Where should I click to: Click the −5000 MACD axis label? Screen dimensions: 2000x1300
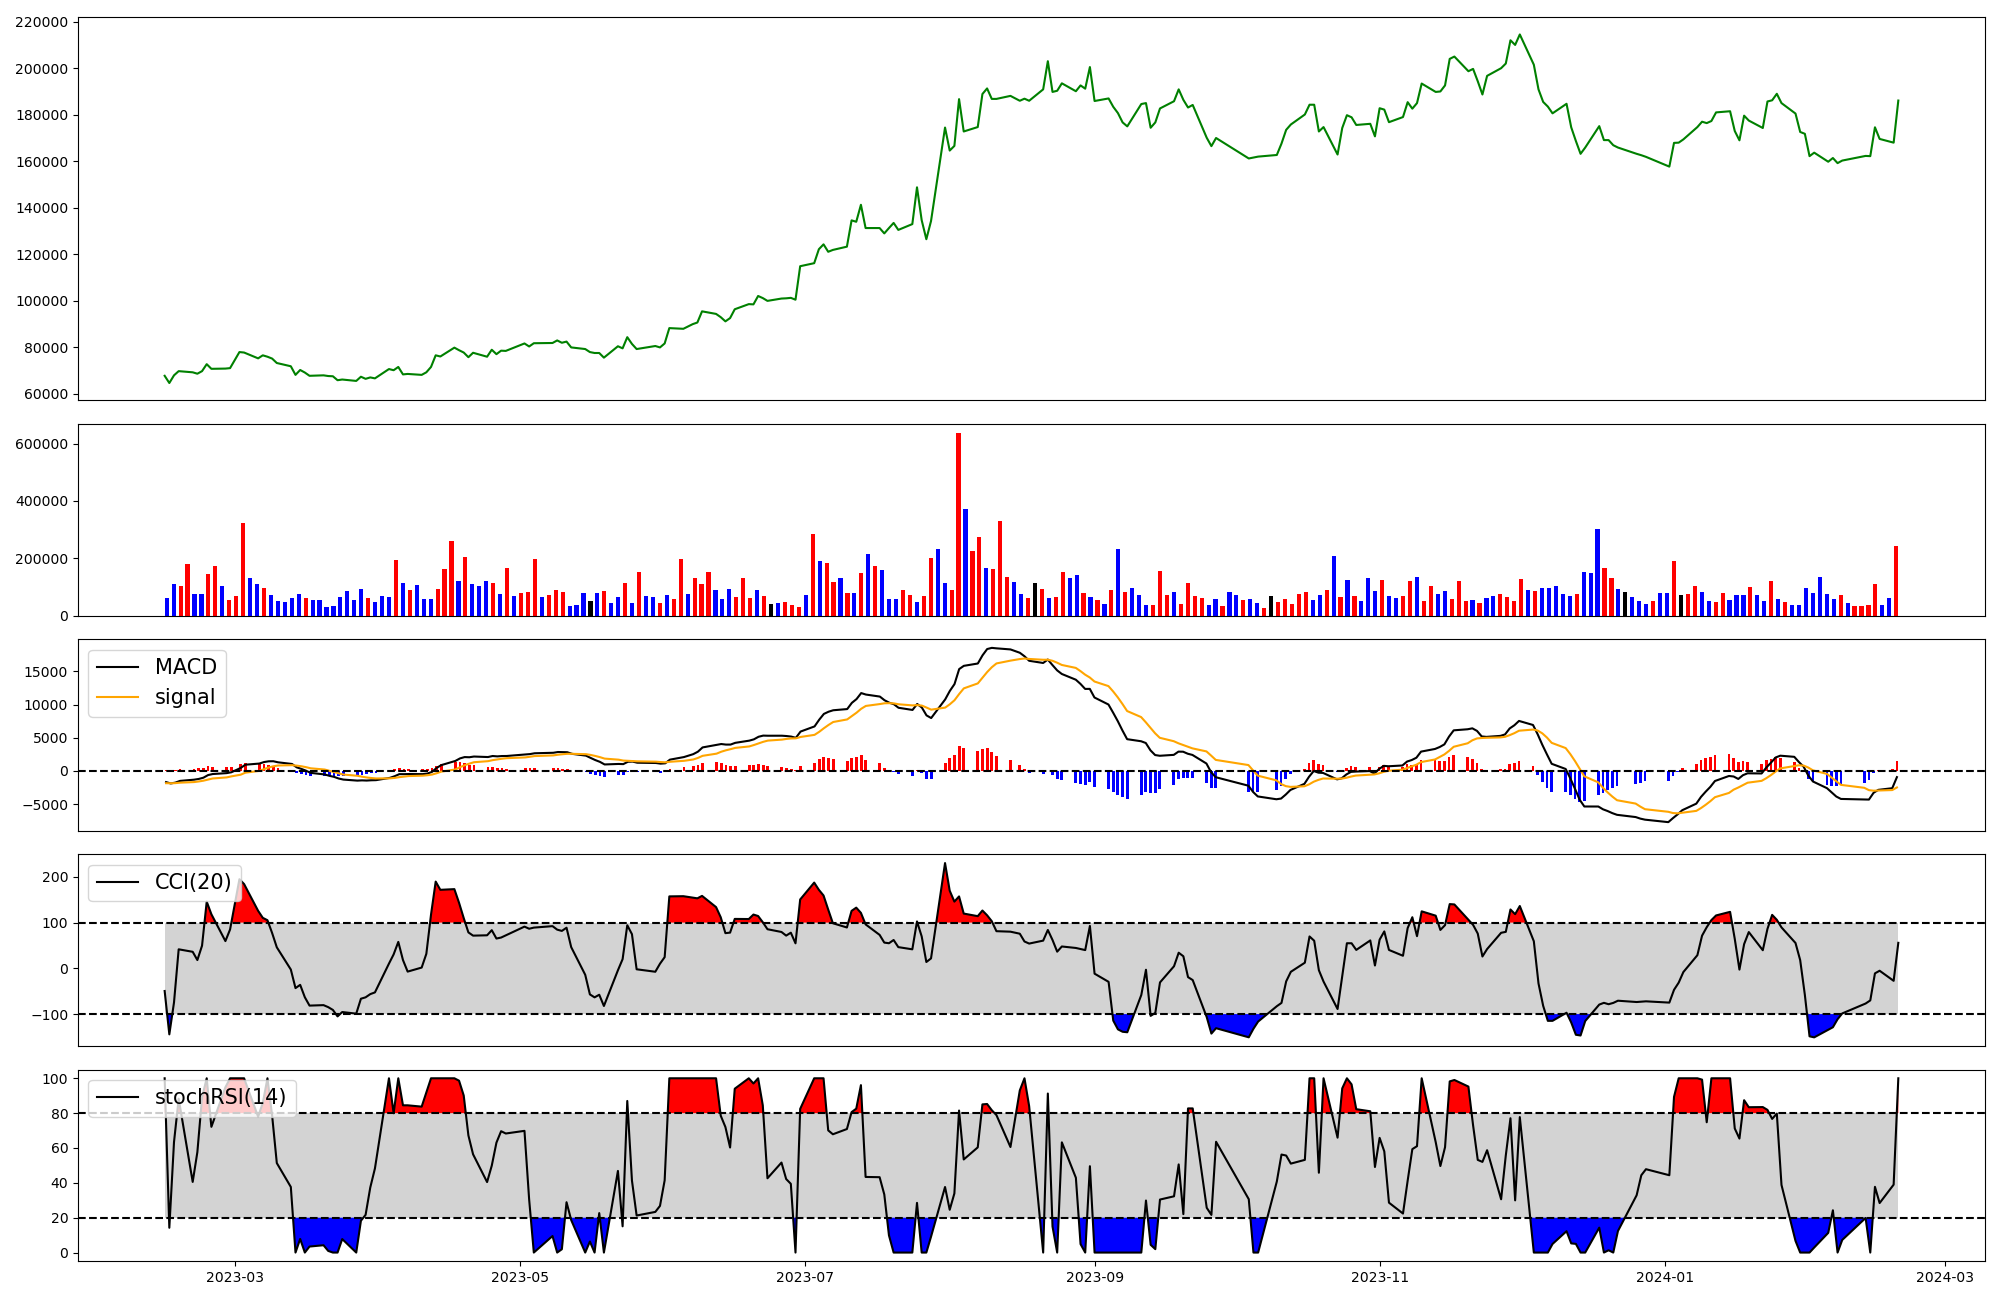[46, 805]
